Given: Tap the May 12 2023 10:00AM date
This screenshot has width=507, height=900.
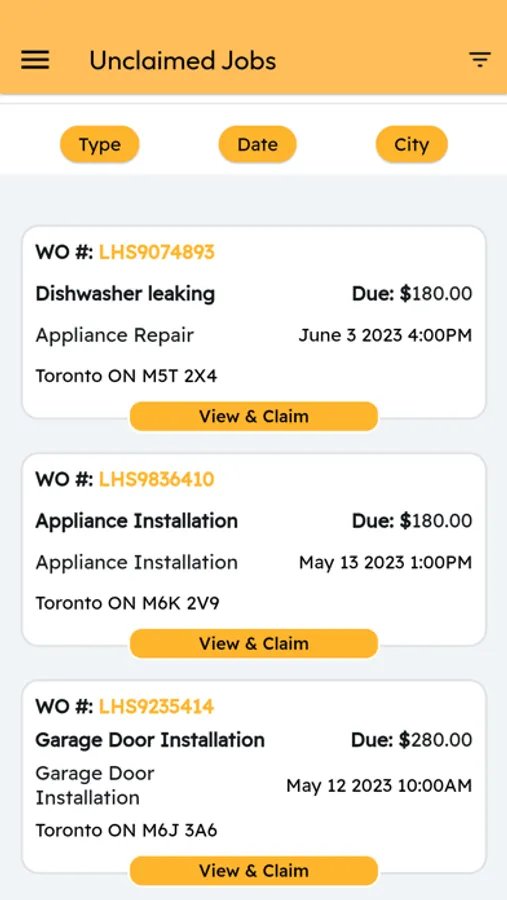Looking at the screenshot, I should click(379, 785).
